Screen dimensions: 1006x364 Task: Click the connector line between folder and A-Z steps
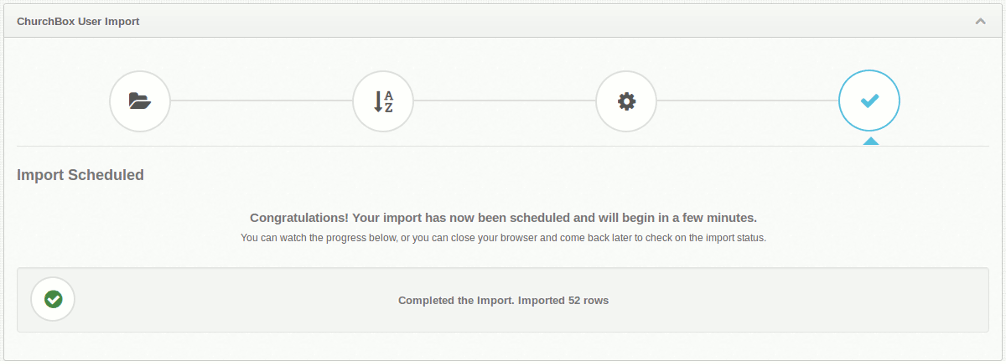[261, 101]
